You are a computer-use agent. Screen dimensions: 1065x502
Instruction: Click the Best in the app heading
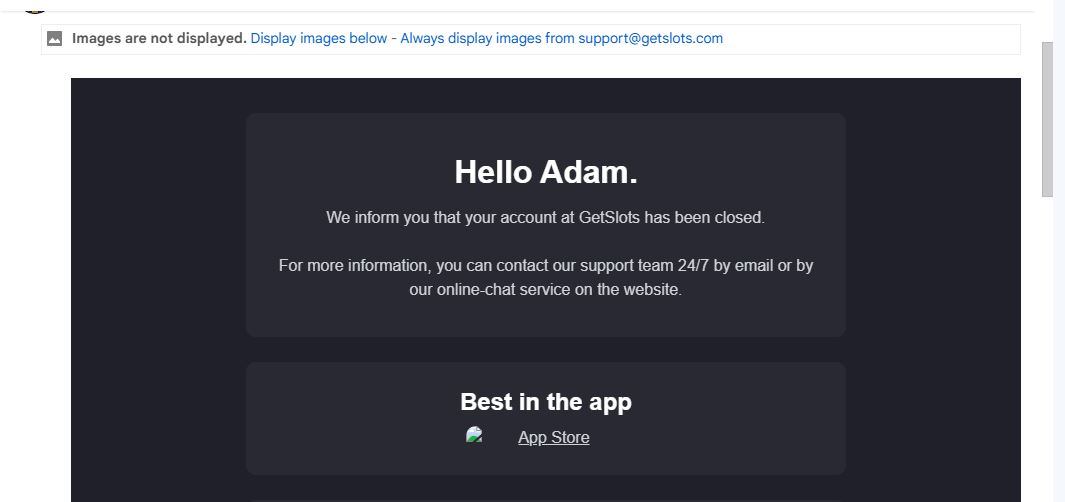pyautogui.click(x=546, y=401)
